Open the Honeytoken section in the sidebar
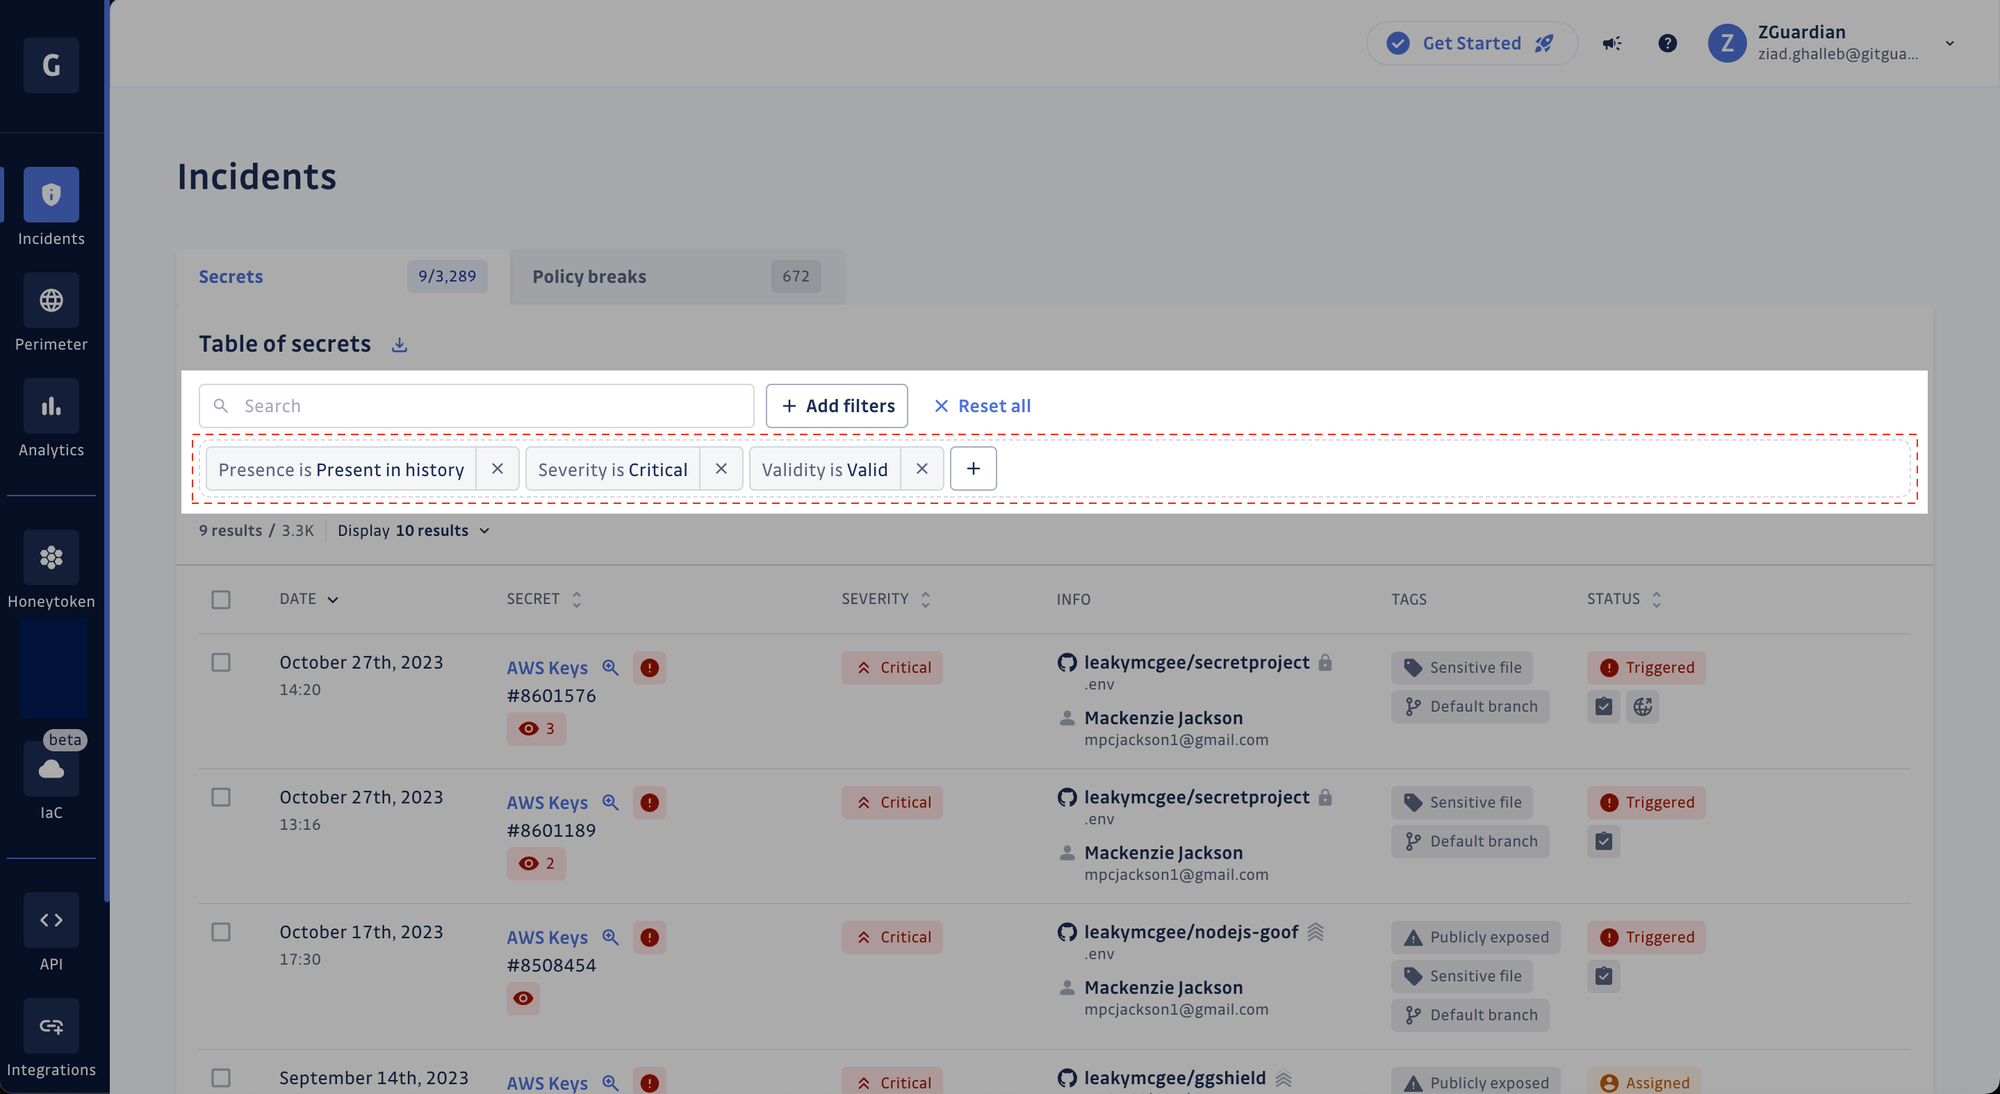This screenshot has height=1094, width=2000. tap(51, 570)
